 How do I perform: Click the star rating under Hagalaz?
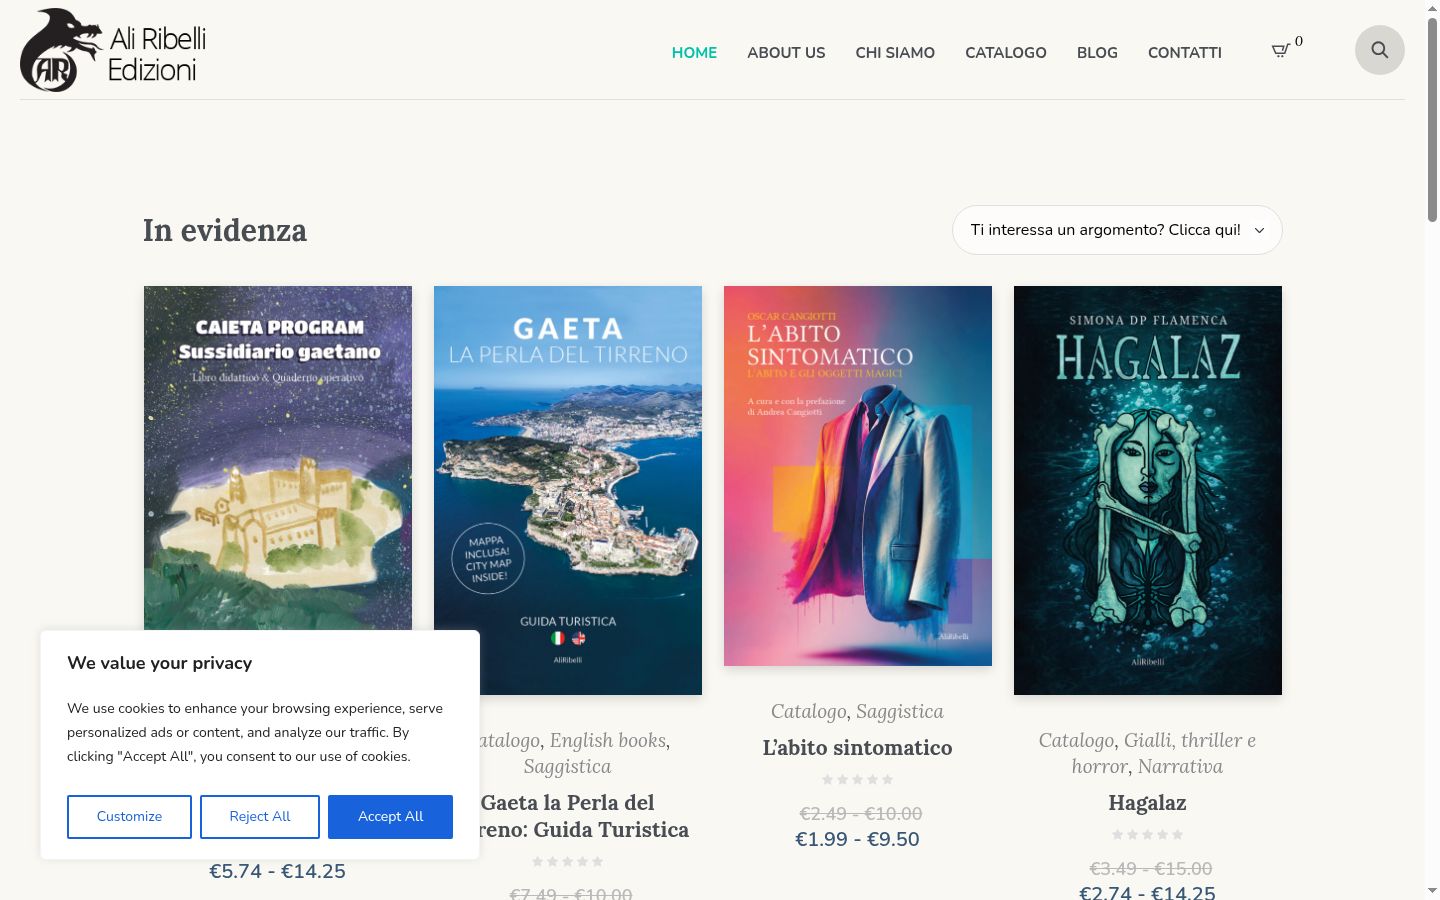[x=1148, y=834]
